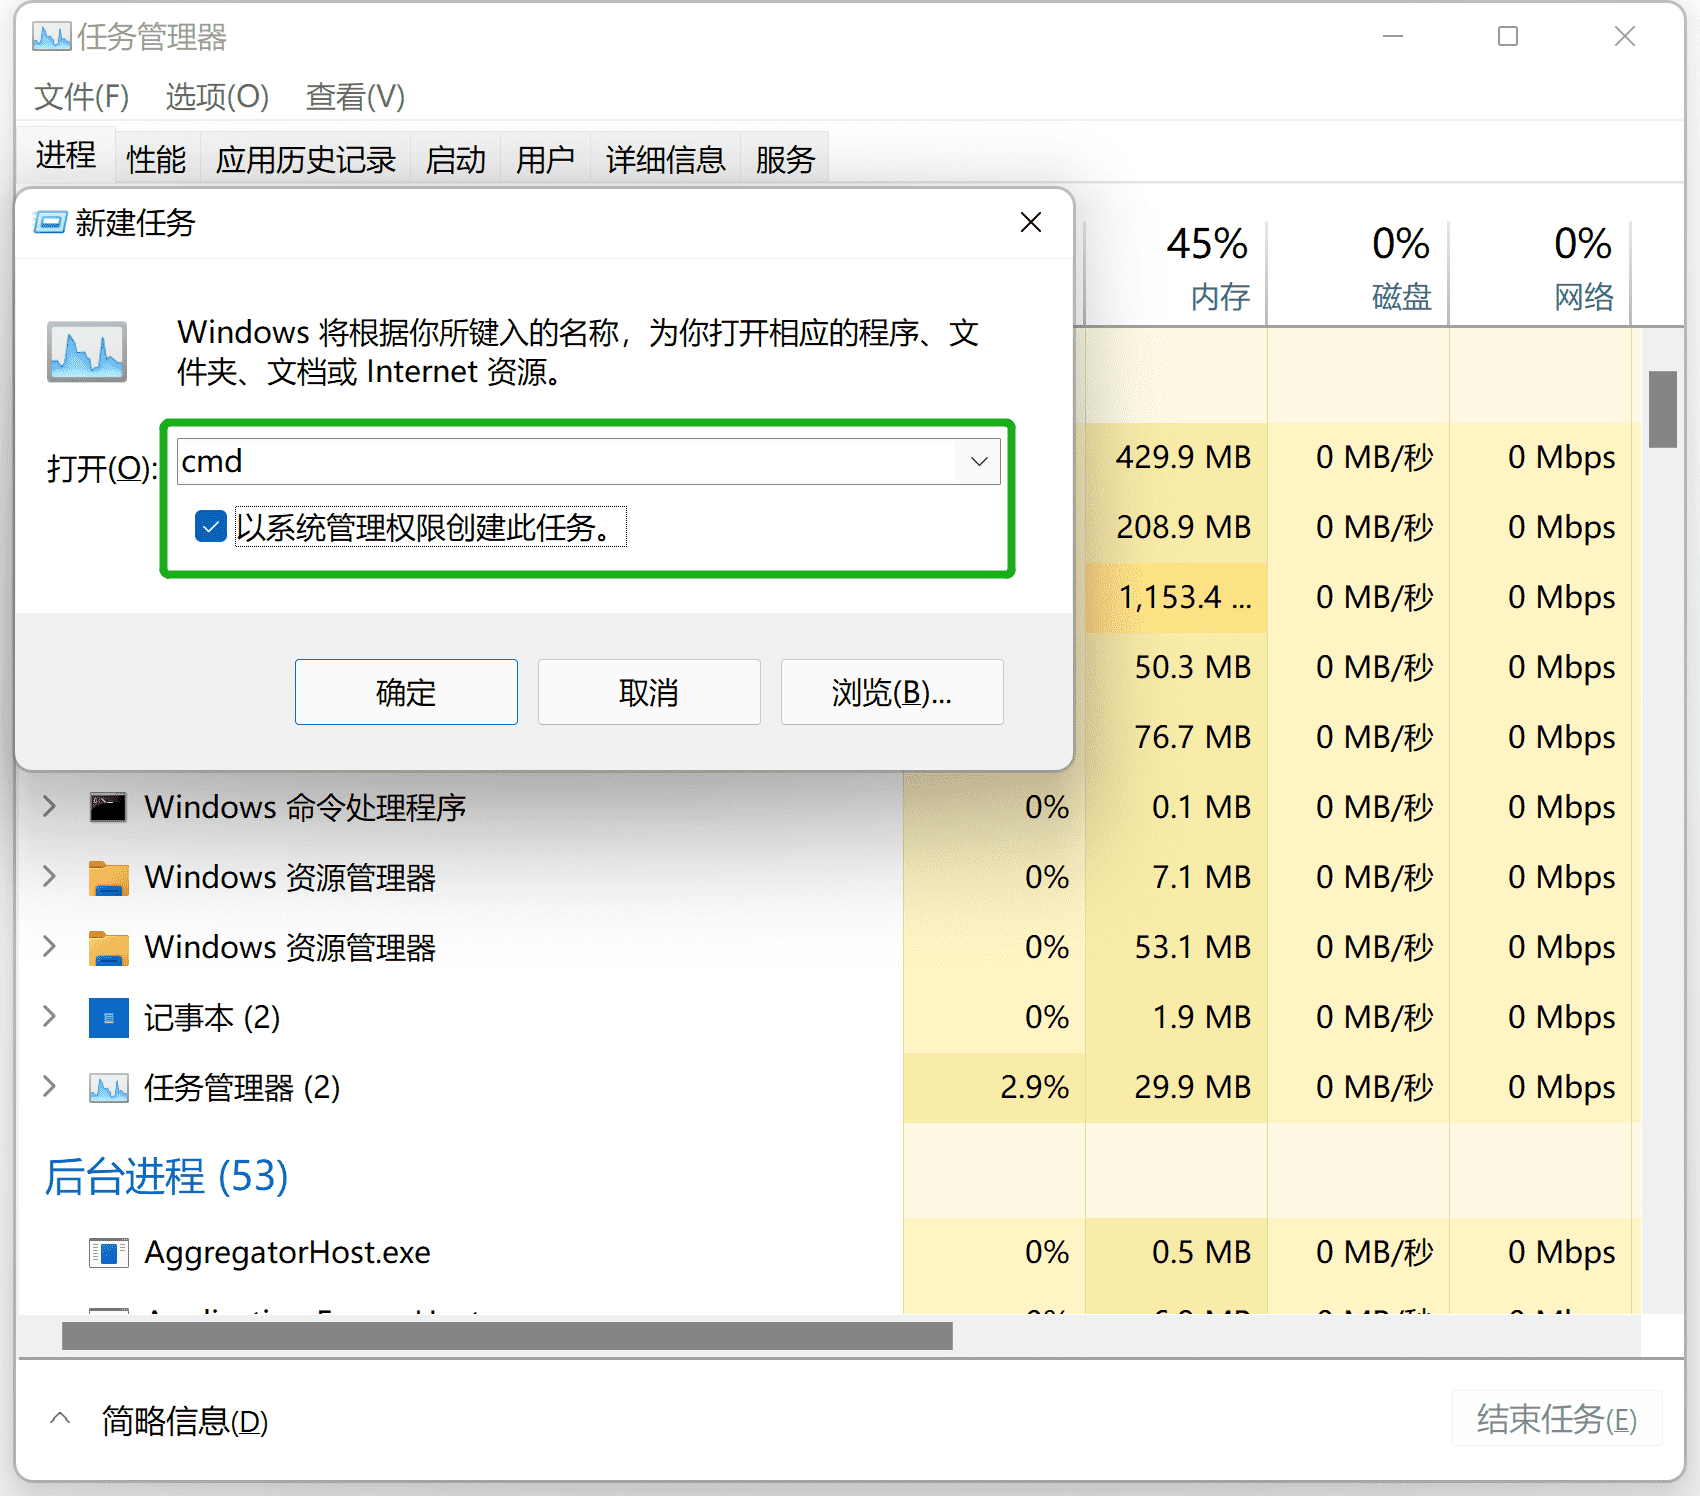Open the cmd input dropdown list
The image size is (1700, 1496).
point(977,461)
